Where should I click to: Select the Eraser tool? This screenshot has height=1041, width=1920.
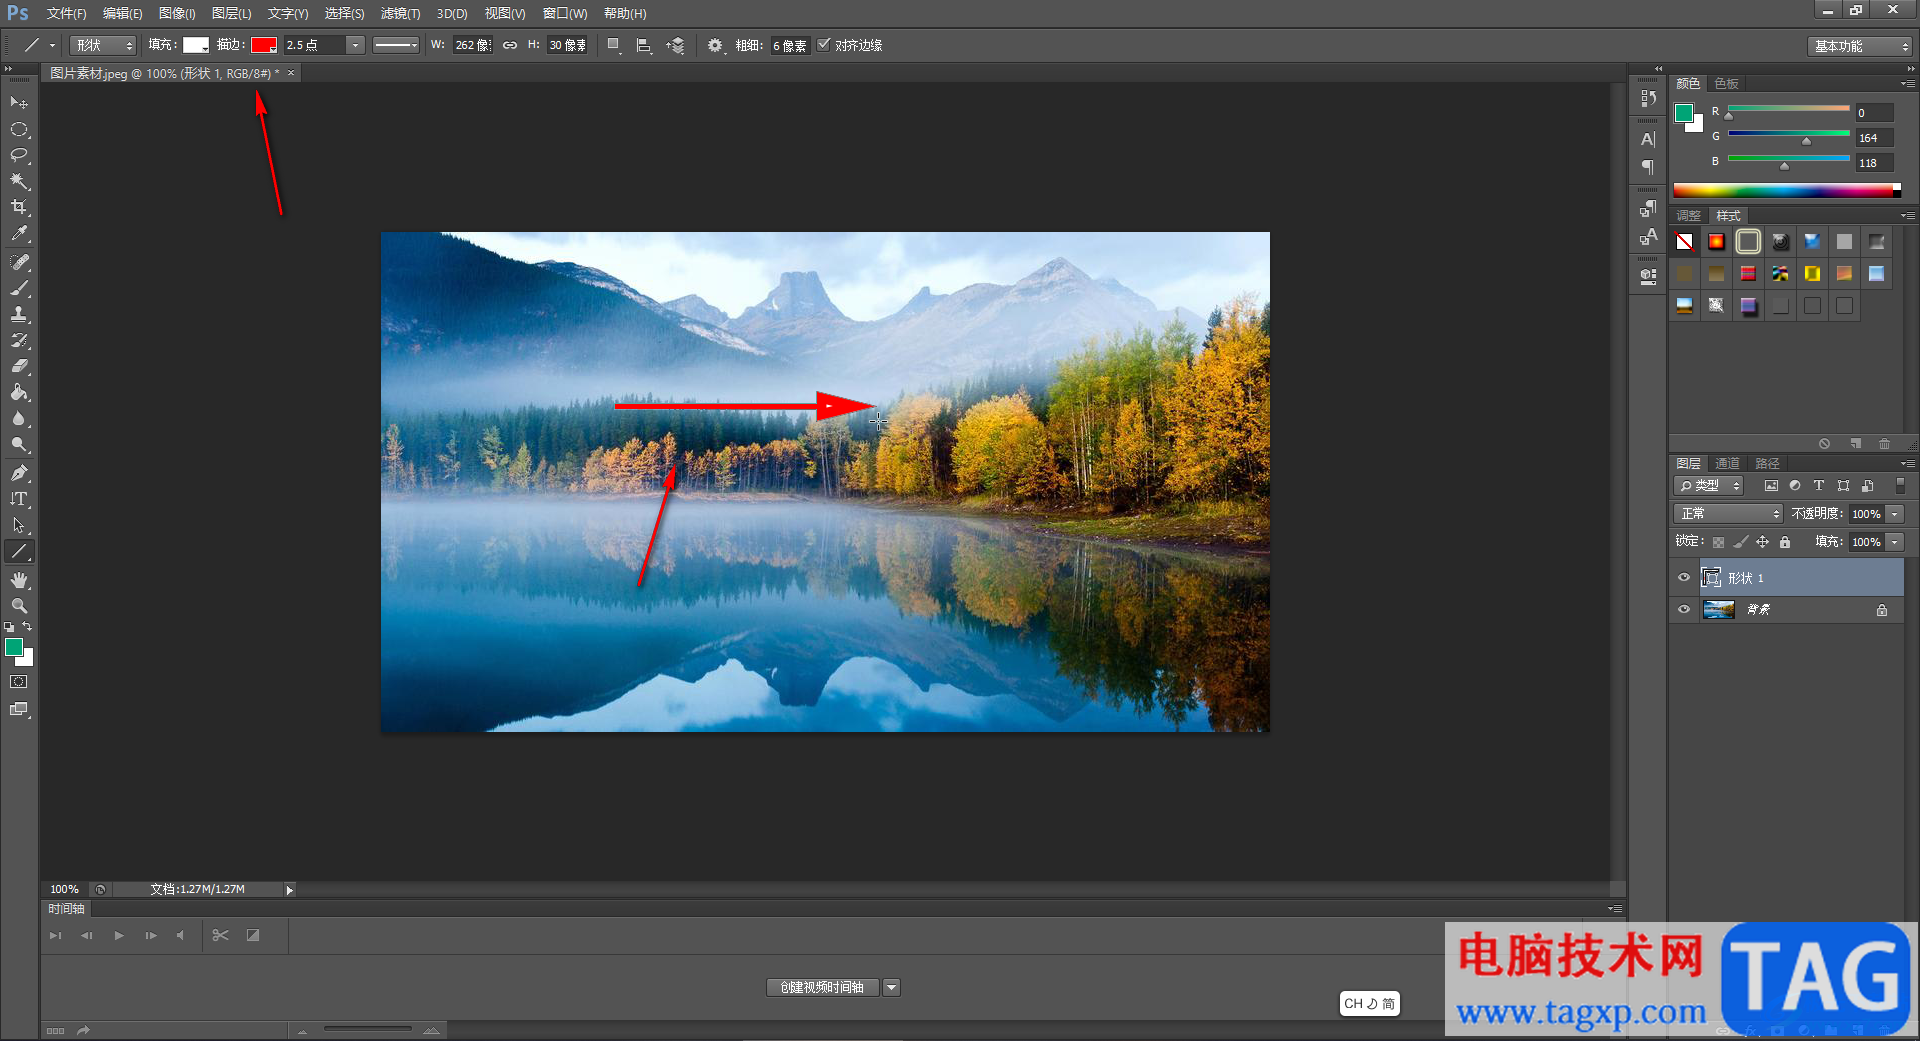pyautogui.click(x=19, y=366)
